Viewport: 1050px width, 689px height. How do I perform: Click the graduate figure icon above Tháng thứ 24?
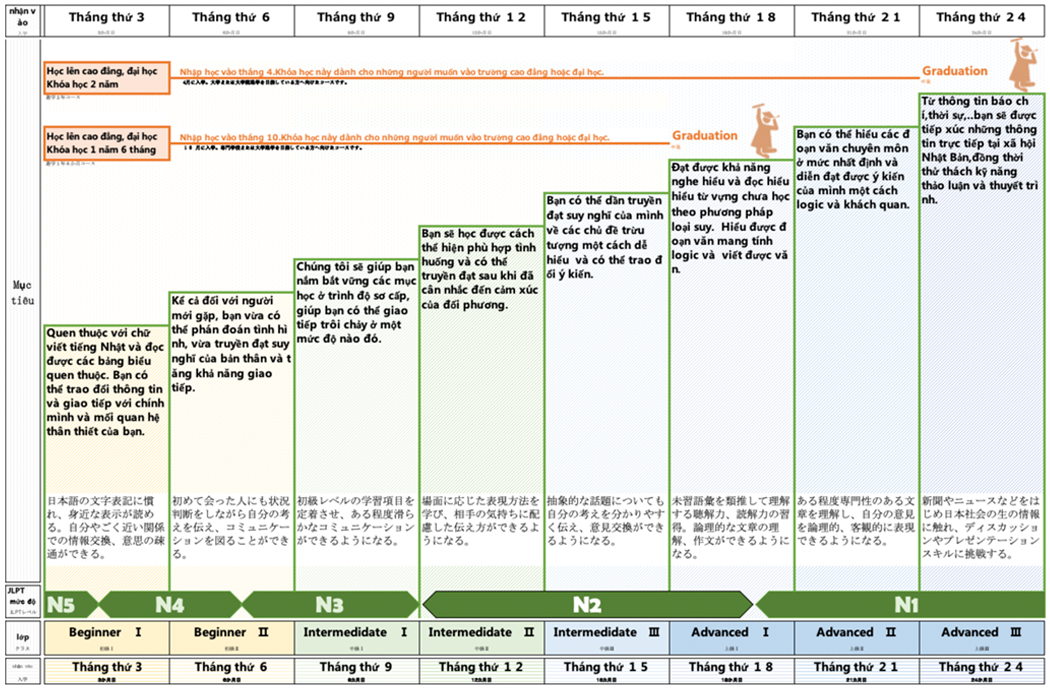click(x=1022, y=65)
